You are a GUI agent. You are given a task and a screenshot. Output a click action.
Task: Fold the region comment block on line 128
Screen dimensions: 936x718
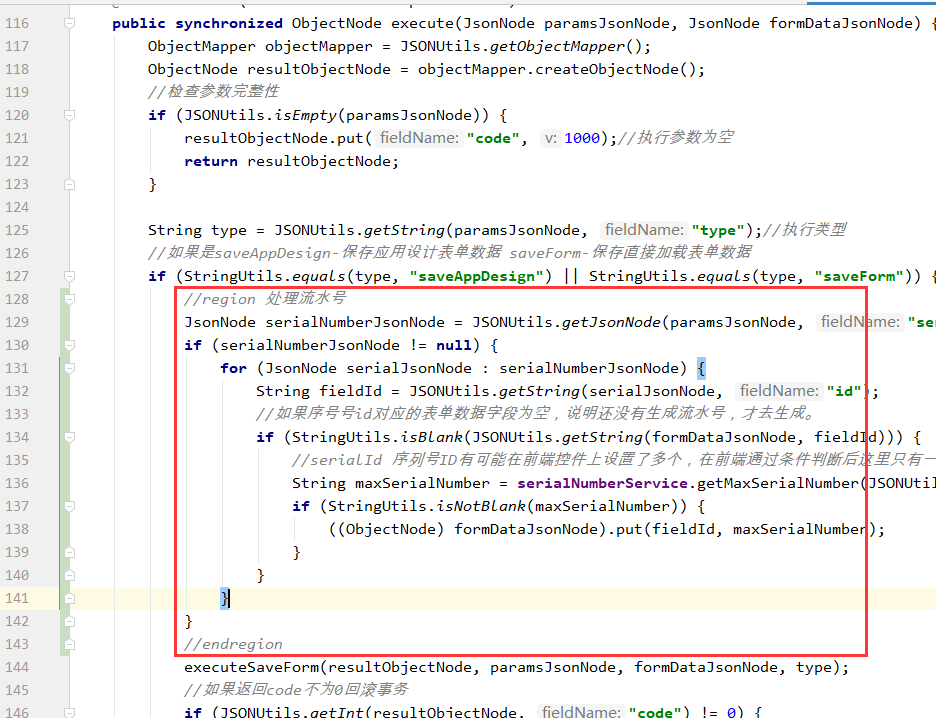point(72,299)
